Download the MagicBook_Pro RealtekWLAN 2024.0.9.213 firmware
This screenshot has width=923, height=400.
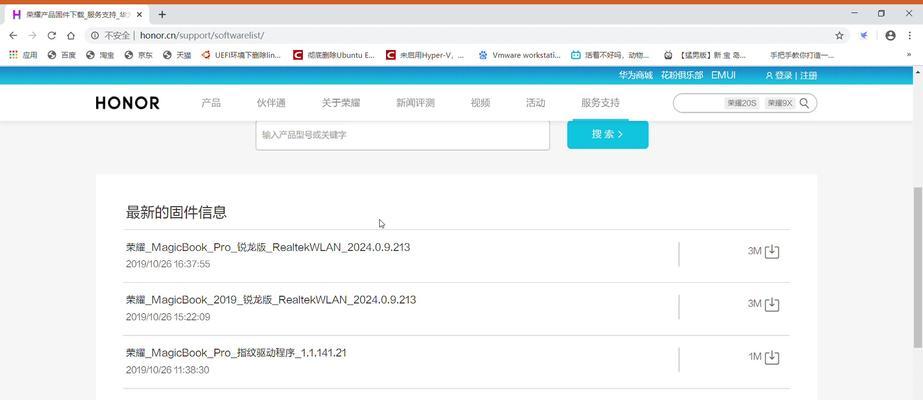pyautogui.click(x=772, y=252)
